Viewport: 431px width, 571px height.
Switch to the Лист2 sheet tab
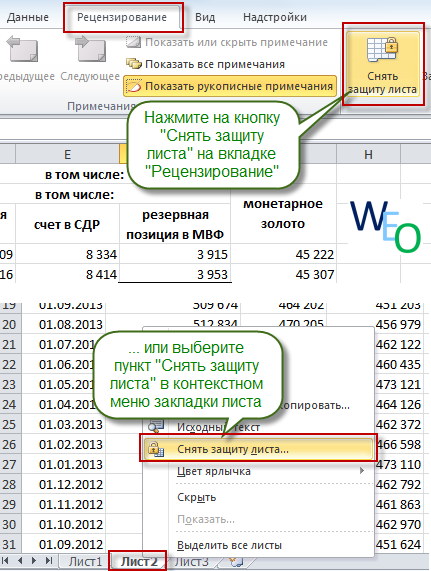tap(139, 562)
